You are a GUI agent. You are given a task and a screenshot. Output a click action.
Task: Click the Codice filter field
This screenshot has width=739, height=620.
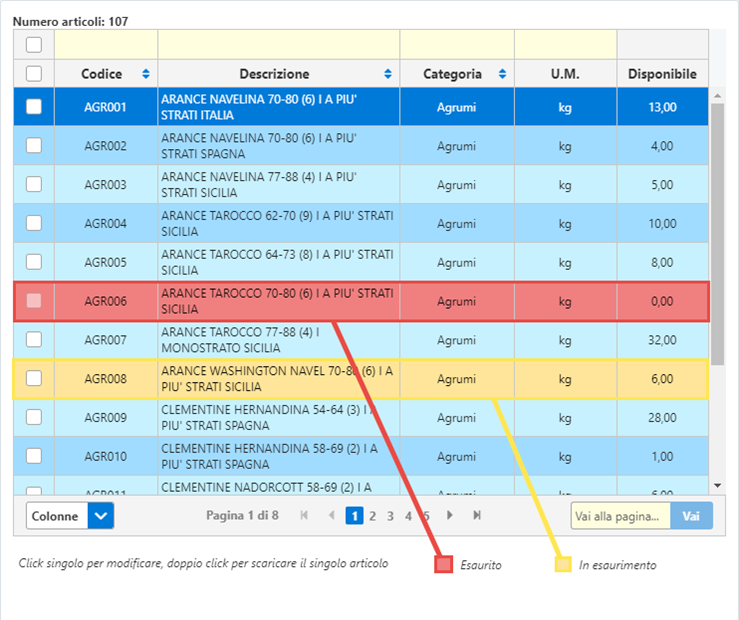tap(106, 45)
